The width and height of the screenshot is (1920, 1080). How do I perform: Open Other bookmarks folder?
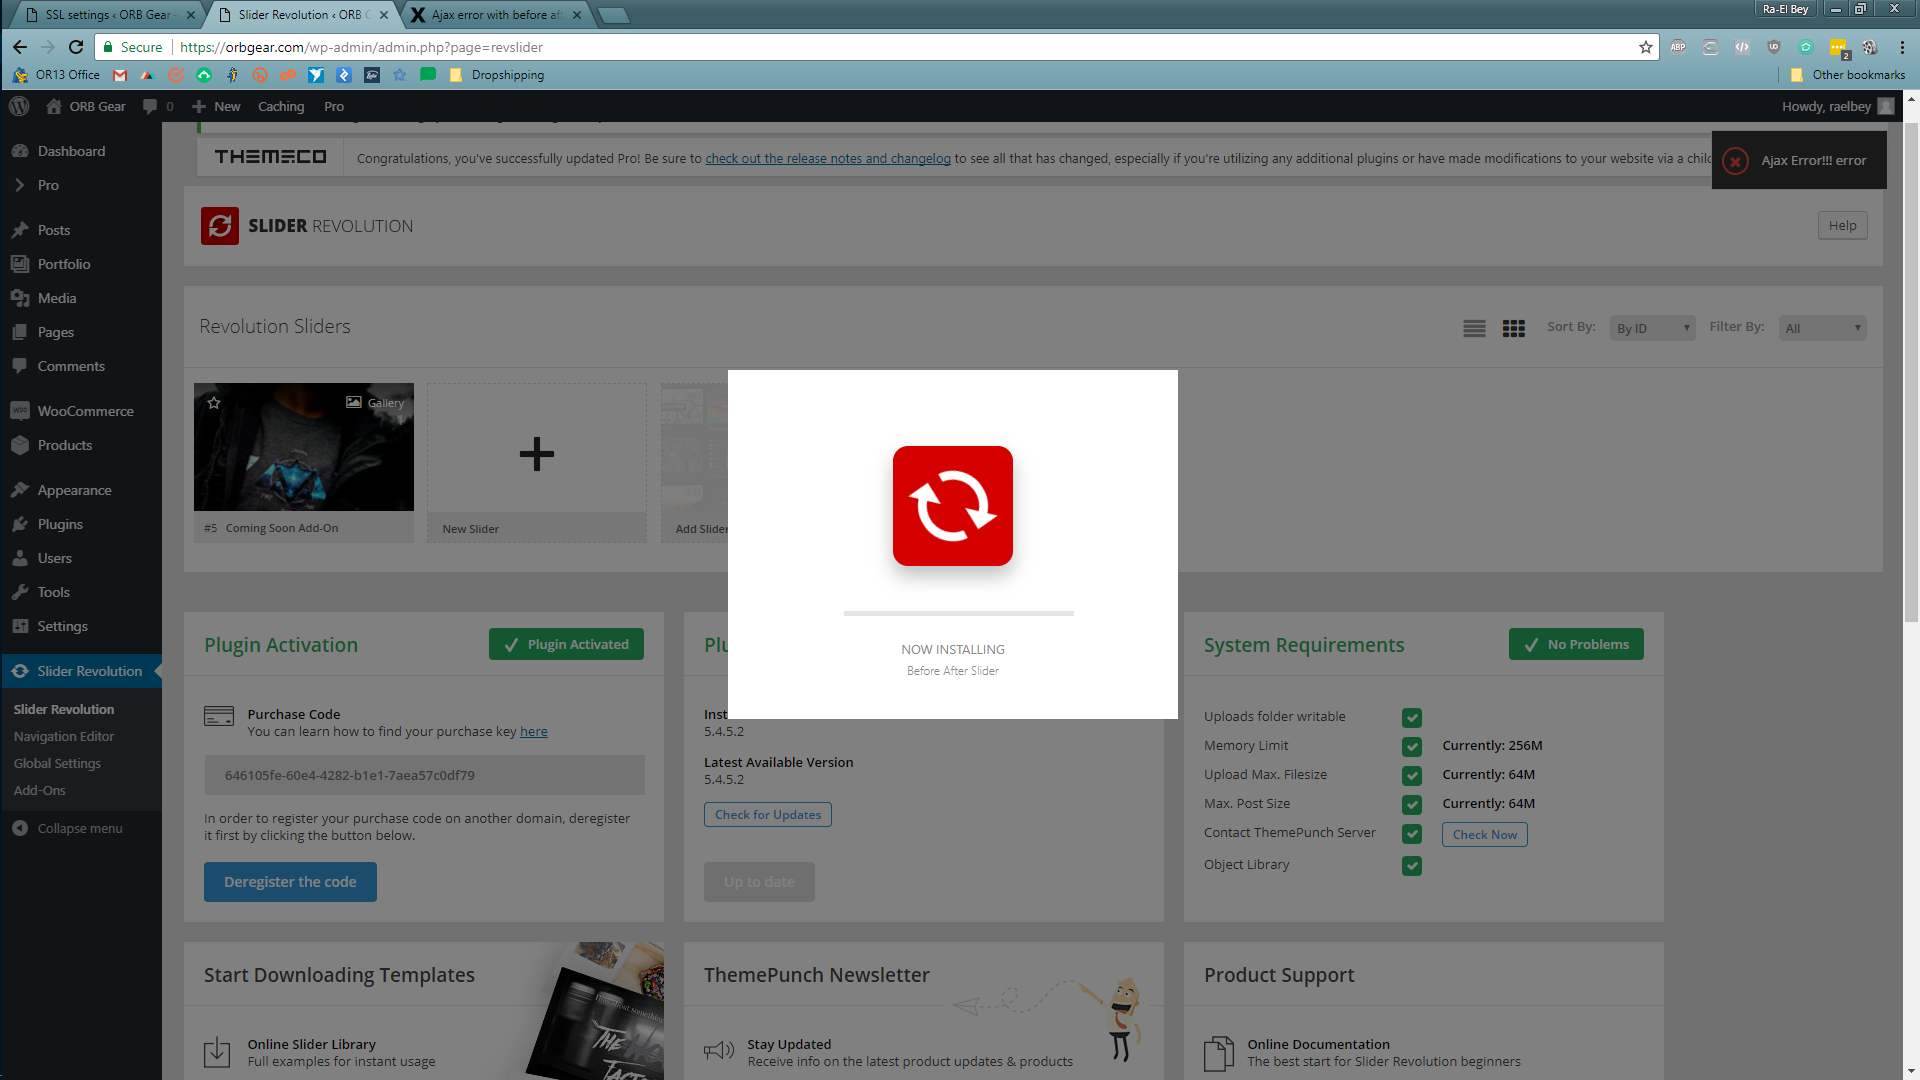[x=1848, y=75]
